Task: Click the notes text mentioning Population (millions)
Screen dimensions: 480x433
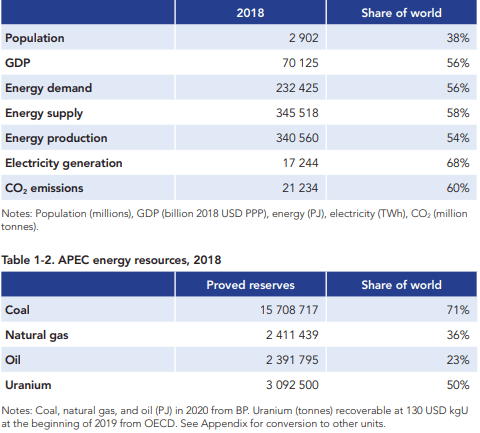Action: pos(234,220)
